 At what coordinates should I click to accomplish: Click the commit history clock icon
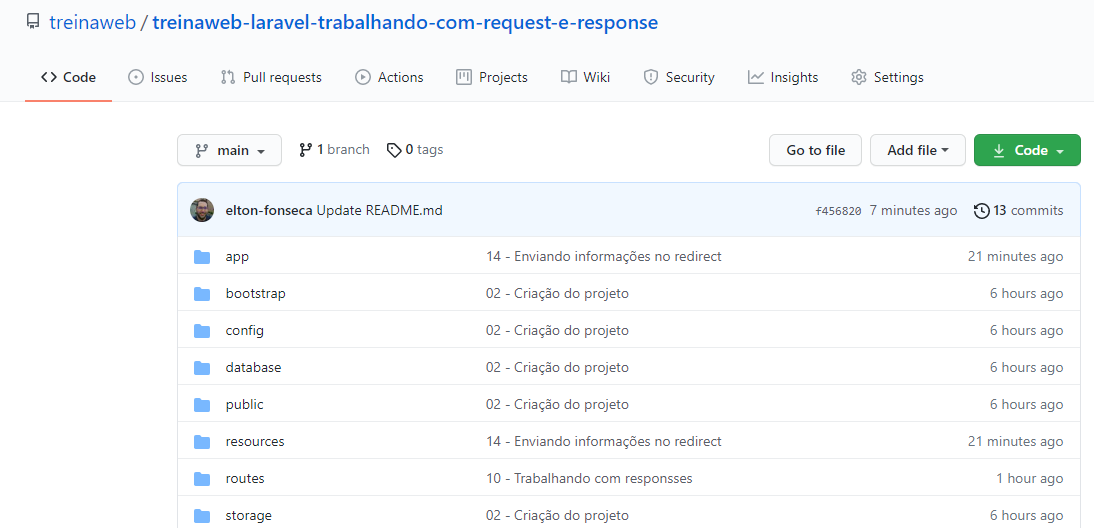click(981, 211)
